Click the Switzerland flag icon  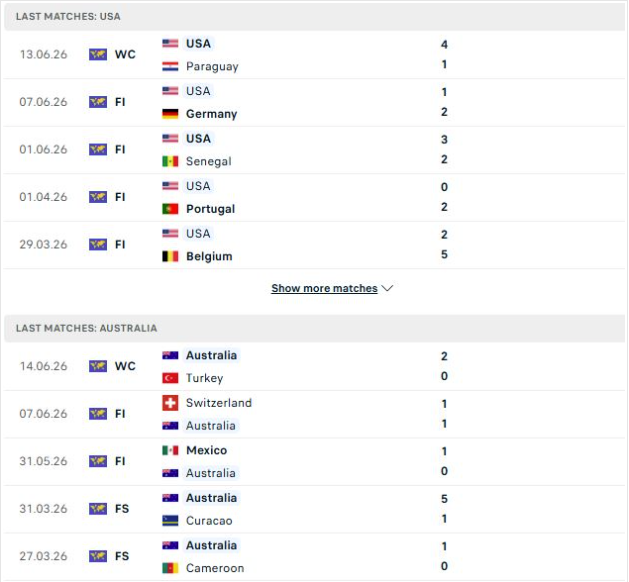[170, 403]
